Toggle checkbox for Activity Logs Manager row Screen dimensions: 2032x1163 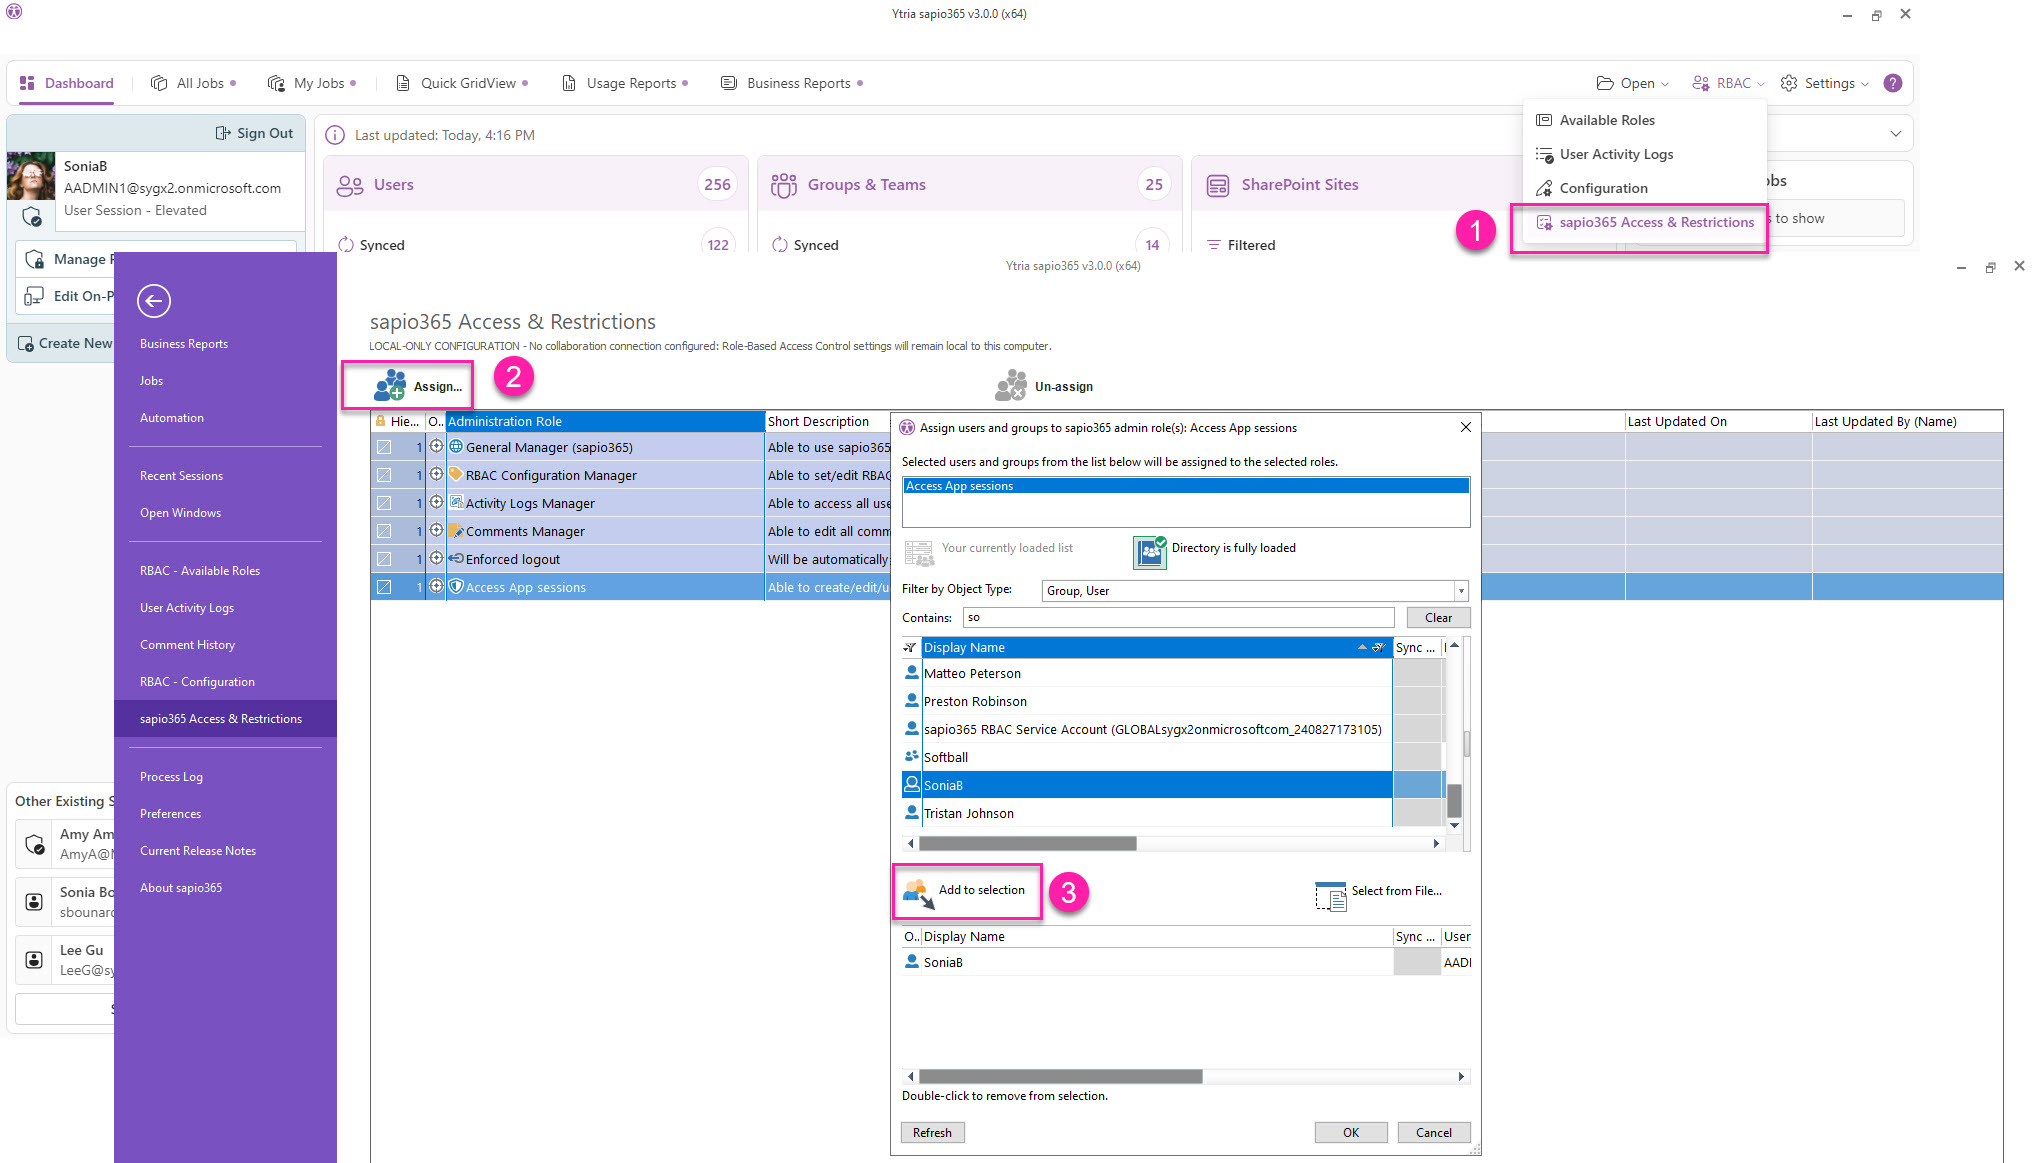point(384,503)
